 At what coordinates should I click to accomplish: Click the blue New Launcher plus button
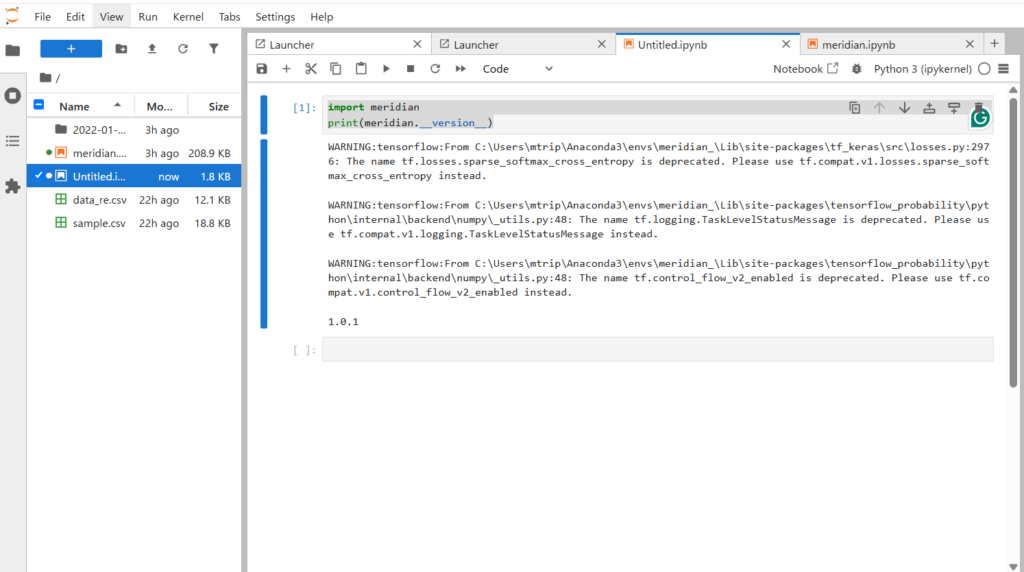click(x=71, y=49)
